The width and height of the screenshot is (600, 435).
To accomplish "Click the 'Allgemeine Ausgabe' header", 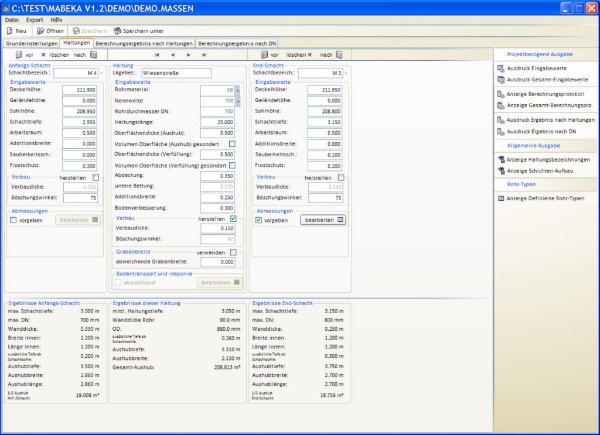I will click(x=533, y=146).
